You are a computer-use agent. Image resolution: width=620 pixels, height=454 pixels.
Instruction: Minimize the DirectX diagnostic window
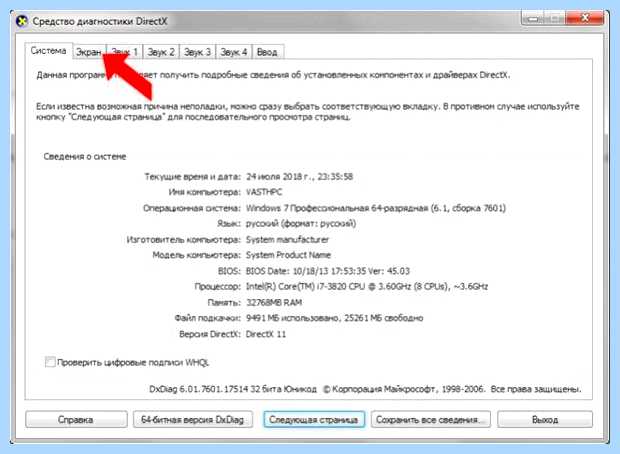click(x=533, y=18)
